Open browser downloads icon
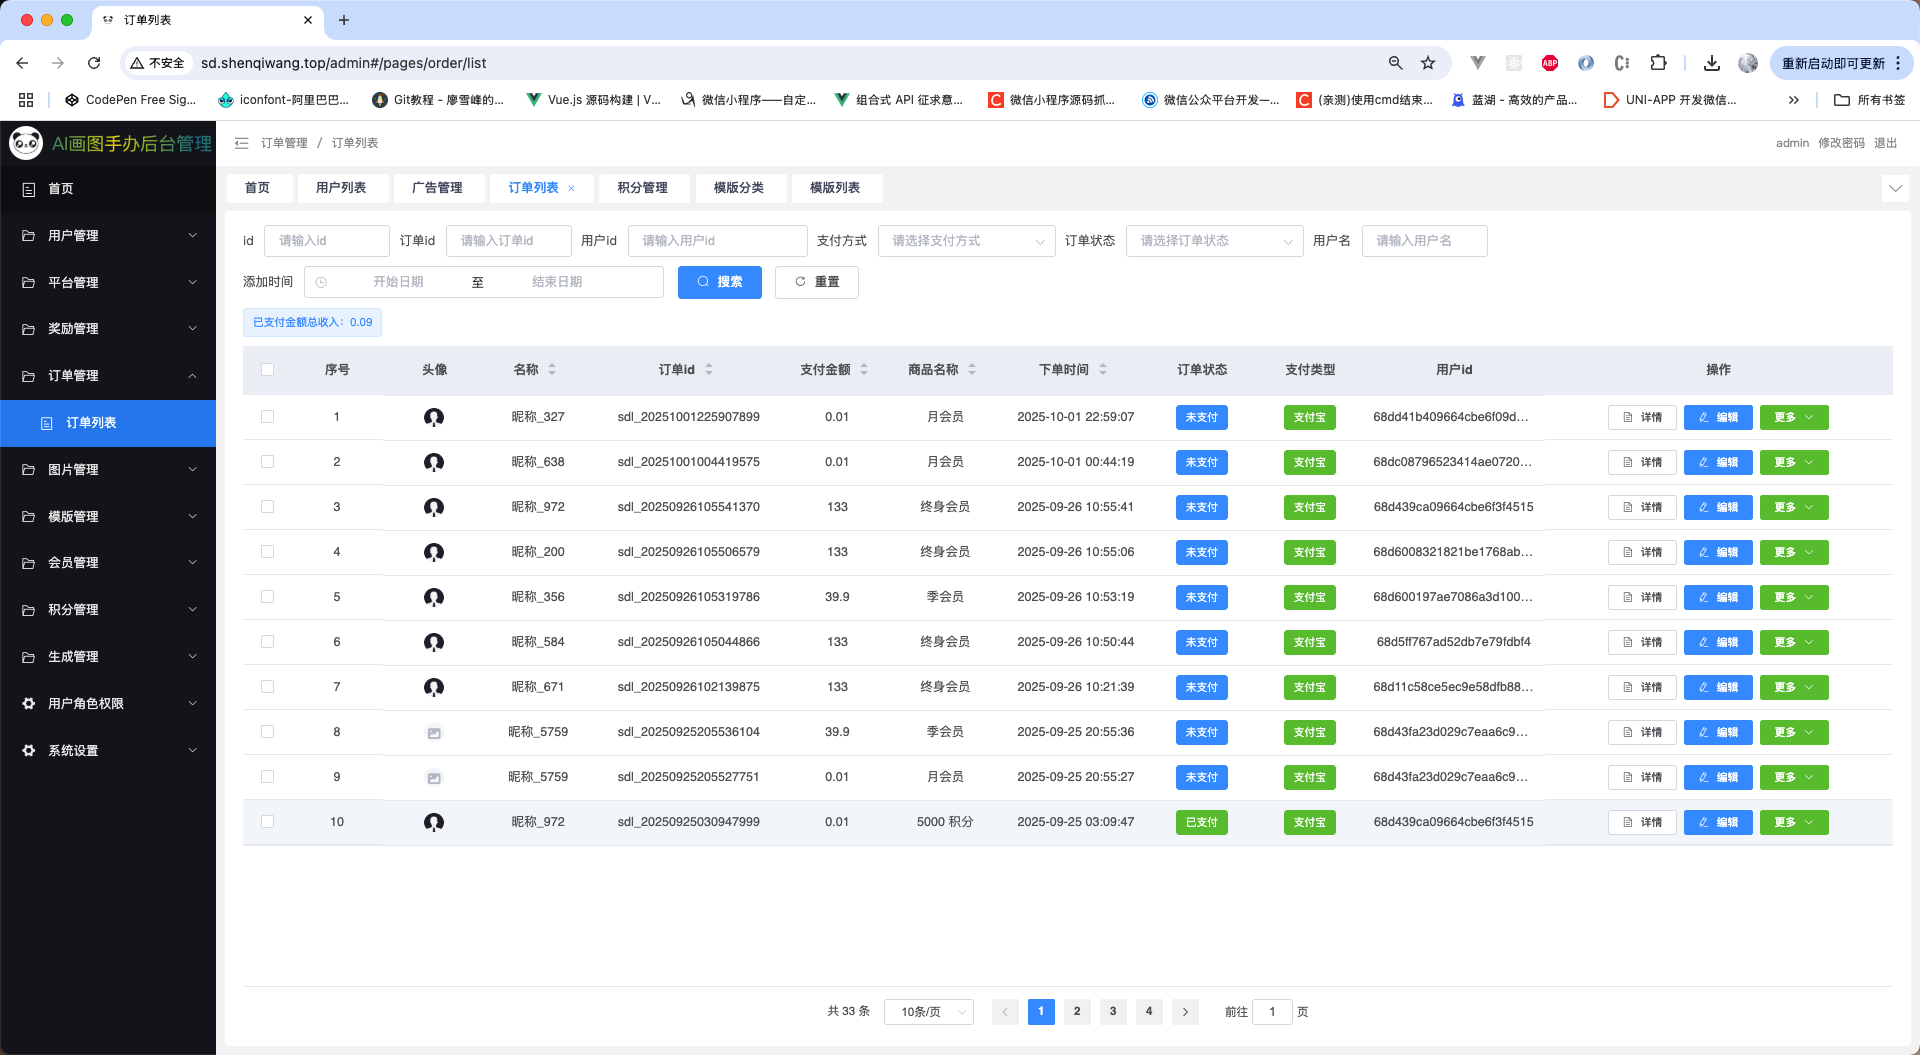The height and width of the screenshot is (1055, 1920). 1711,63
